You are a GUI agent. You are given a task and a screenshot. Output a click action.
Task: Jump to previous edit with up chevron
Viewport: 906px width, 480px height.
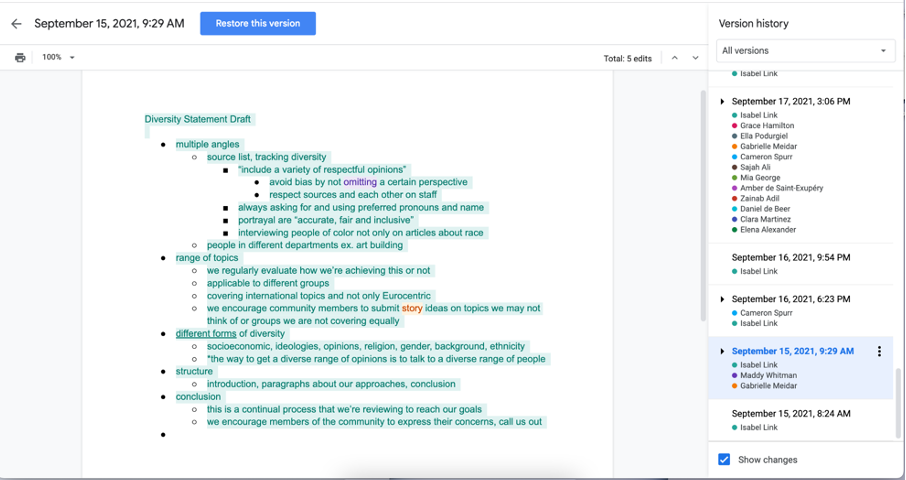tap(674, 58)
